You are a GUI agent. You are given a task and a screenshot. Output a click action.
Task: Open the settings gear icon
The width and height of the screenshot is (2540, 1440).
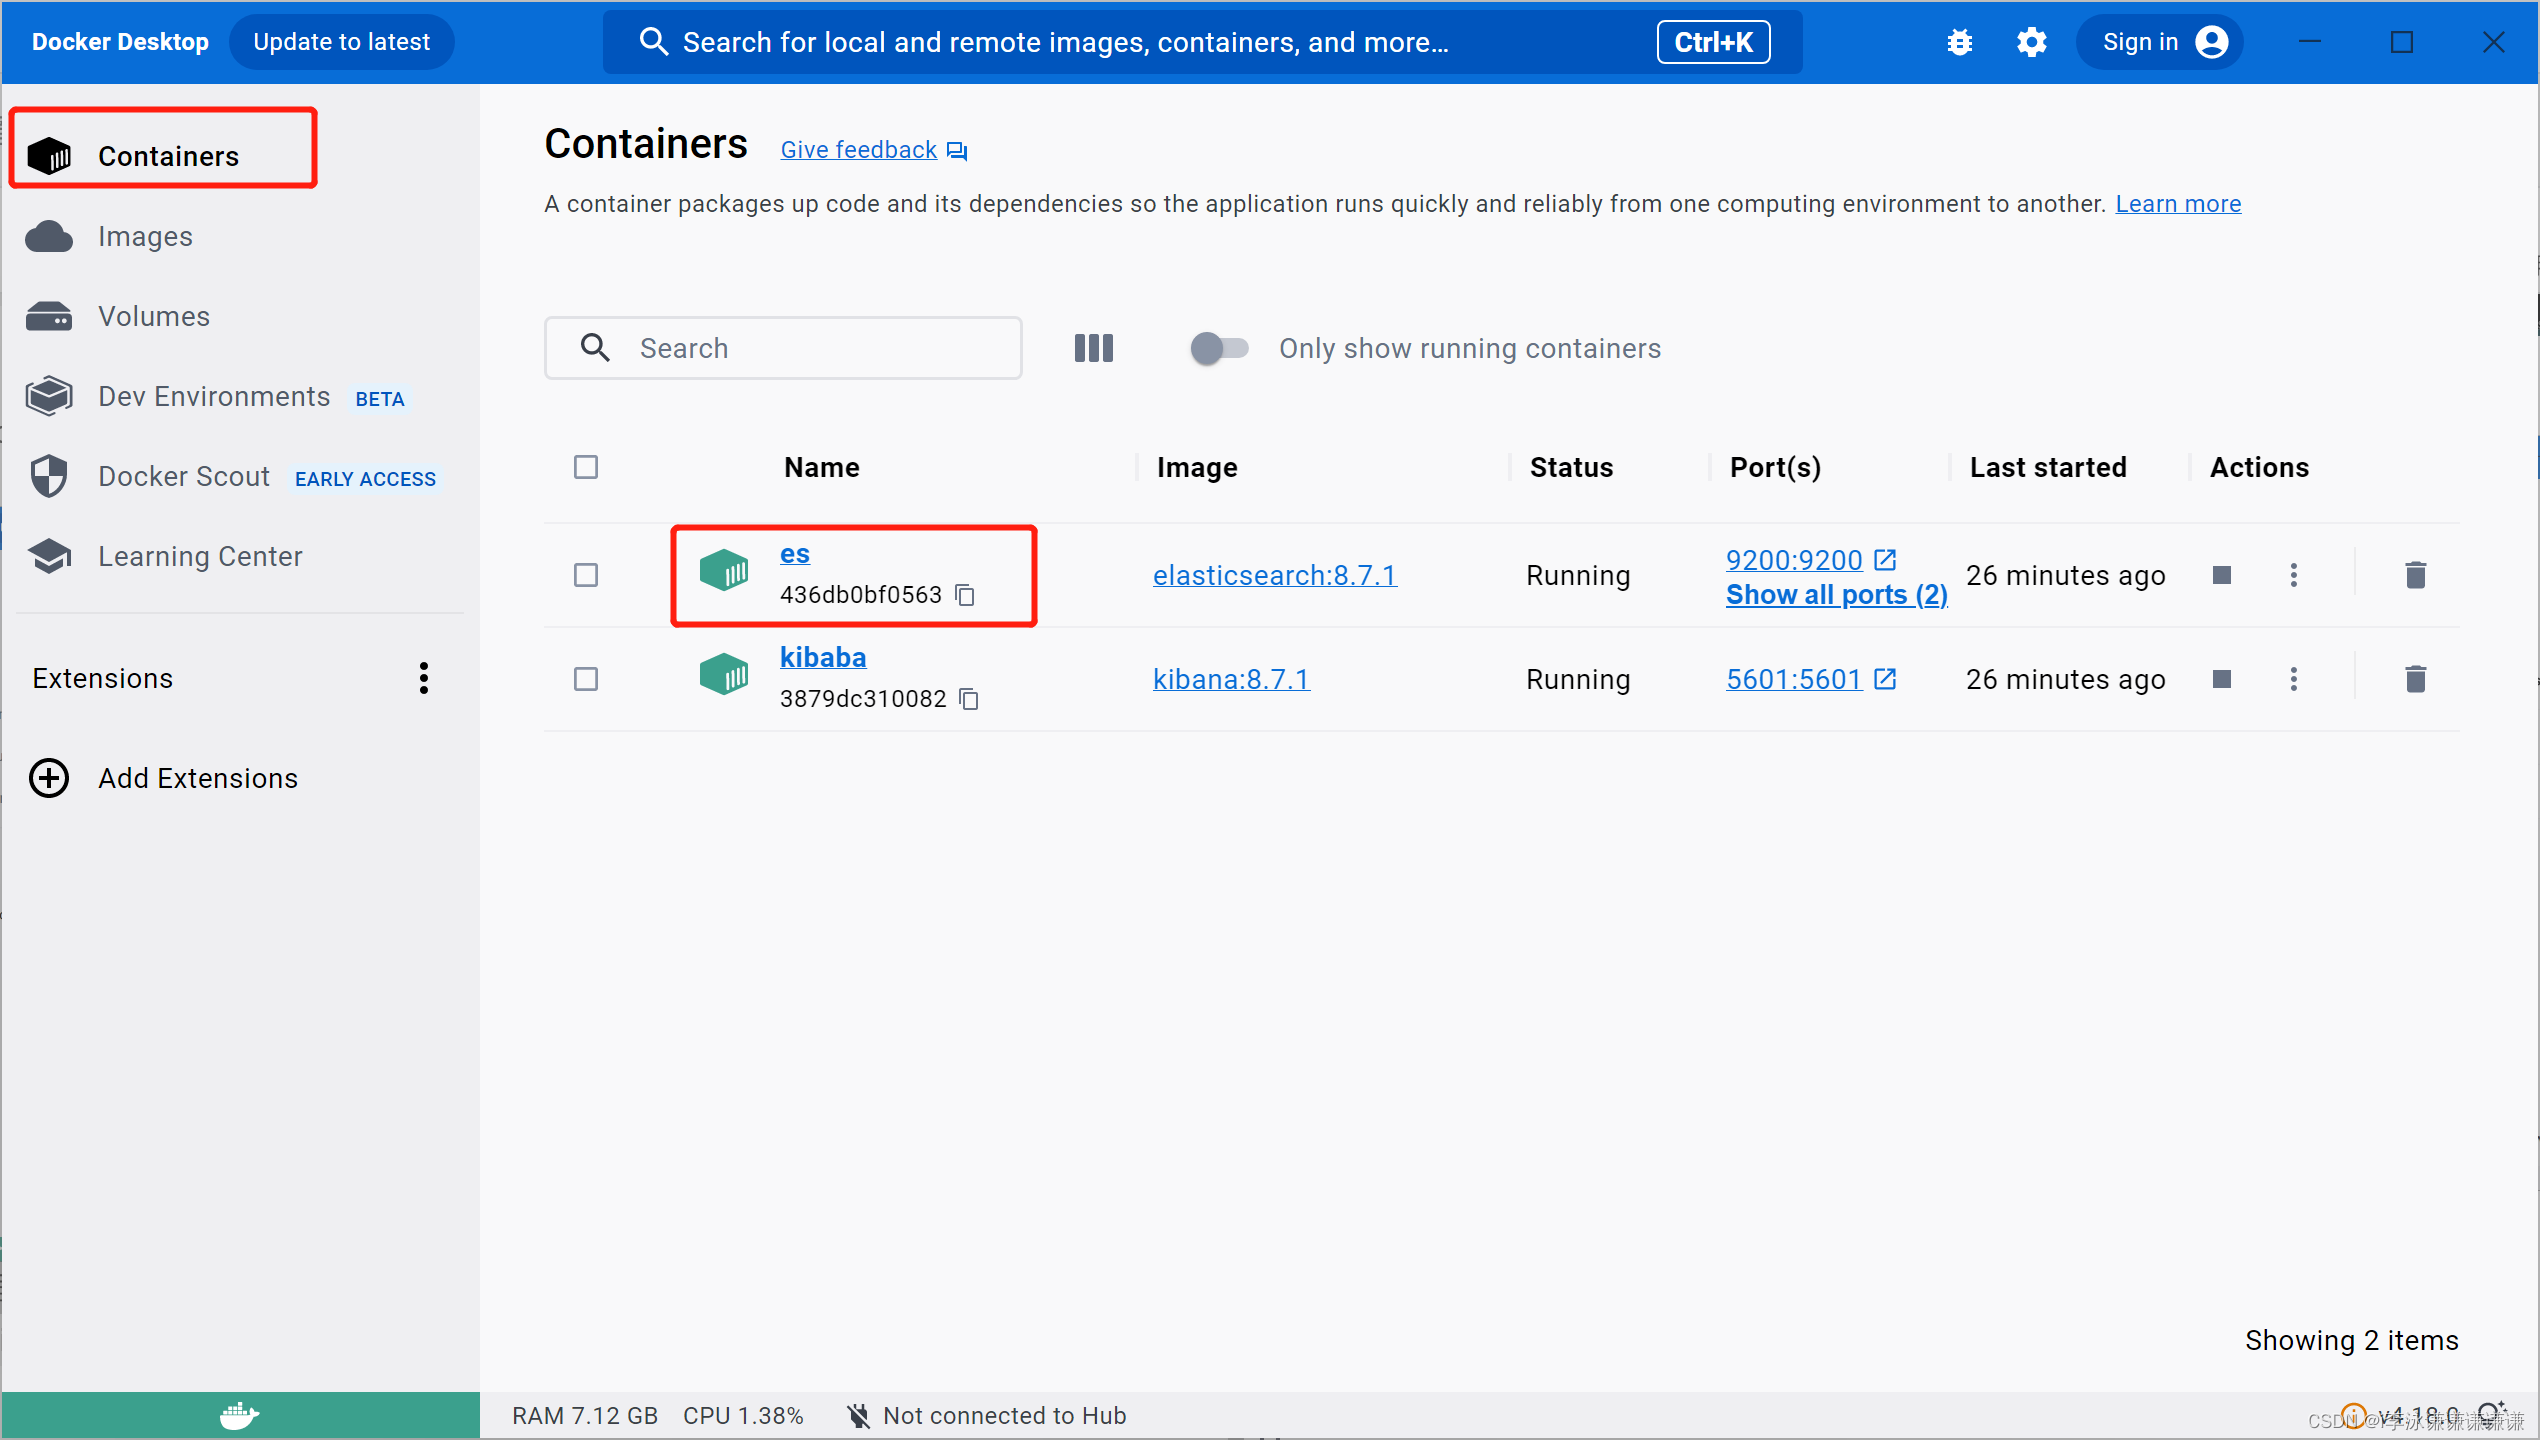pos(2031,42)
